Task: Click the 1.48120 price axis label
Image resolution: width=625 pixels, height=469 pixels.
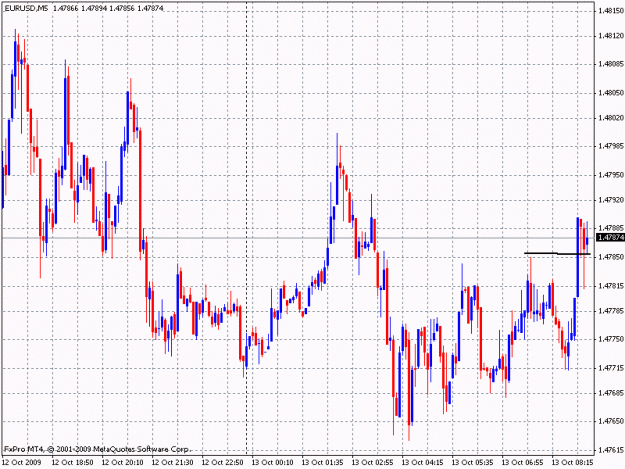Action: pyautogui.click(x=611, y=36)
